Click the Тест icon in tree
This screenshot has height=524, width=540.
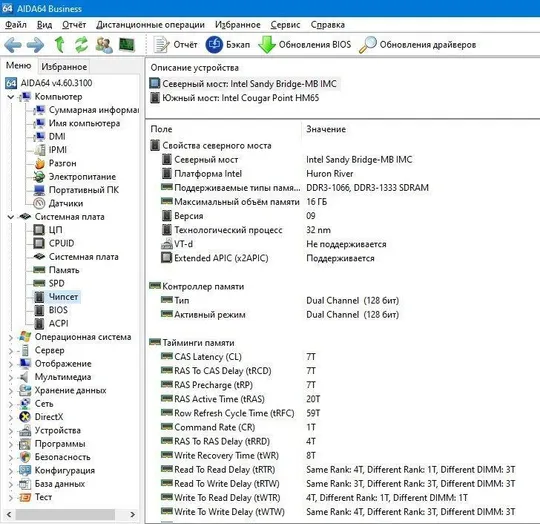pos(25,497)
